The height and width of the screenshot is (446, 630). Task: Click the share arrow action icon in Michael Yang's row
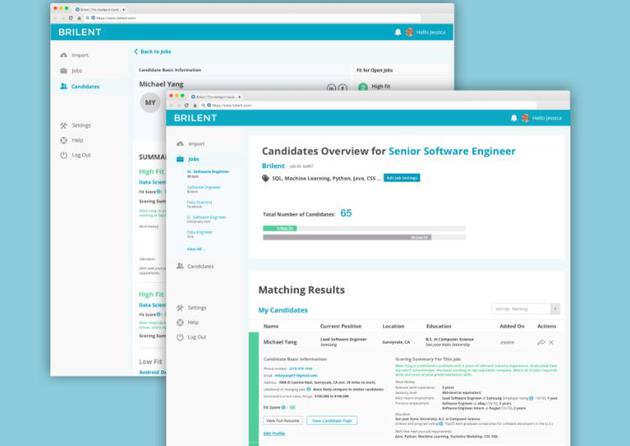tap(541, 342)
